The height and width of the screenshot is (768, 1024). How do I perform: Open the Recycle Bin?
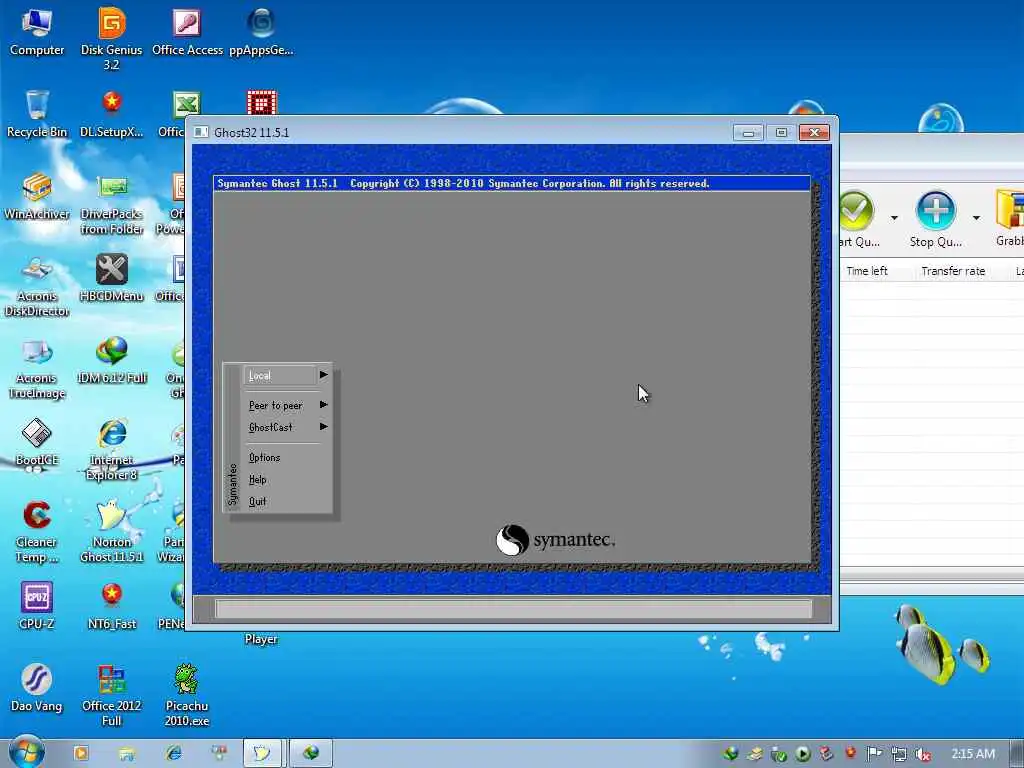pyautogui.click(x=37, y=114)
